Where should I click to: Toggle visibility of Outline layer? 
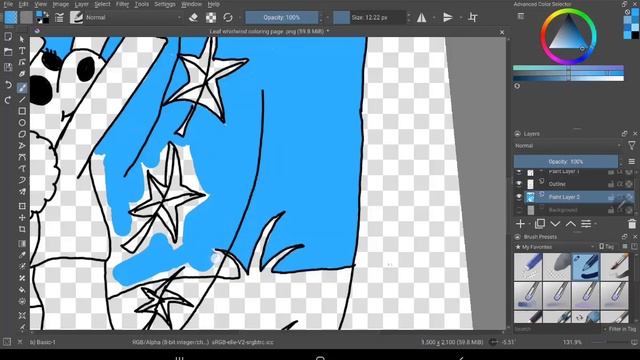coord(519,184)
